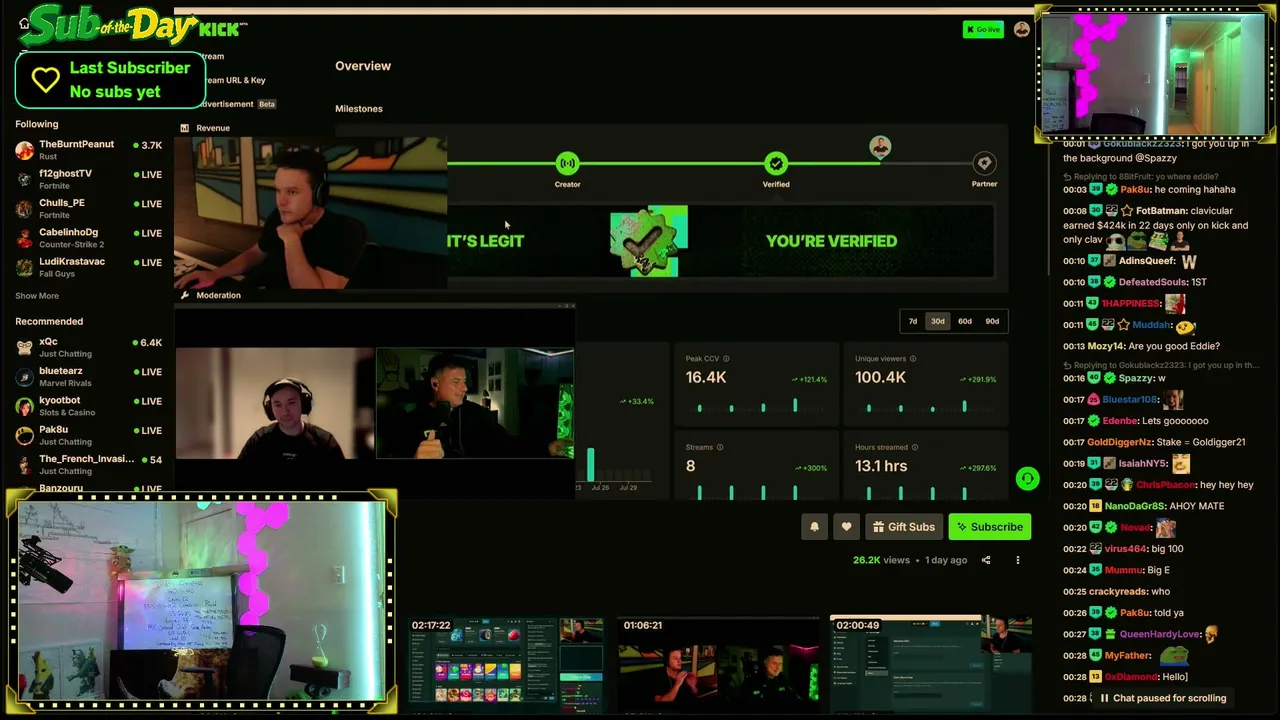The height and width of the screenshot is (720, 1280).
Task: Open bluetearz channel avatar
Action: (24, 377)
